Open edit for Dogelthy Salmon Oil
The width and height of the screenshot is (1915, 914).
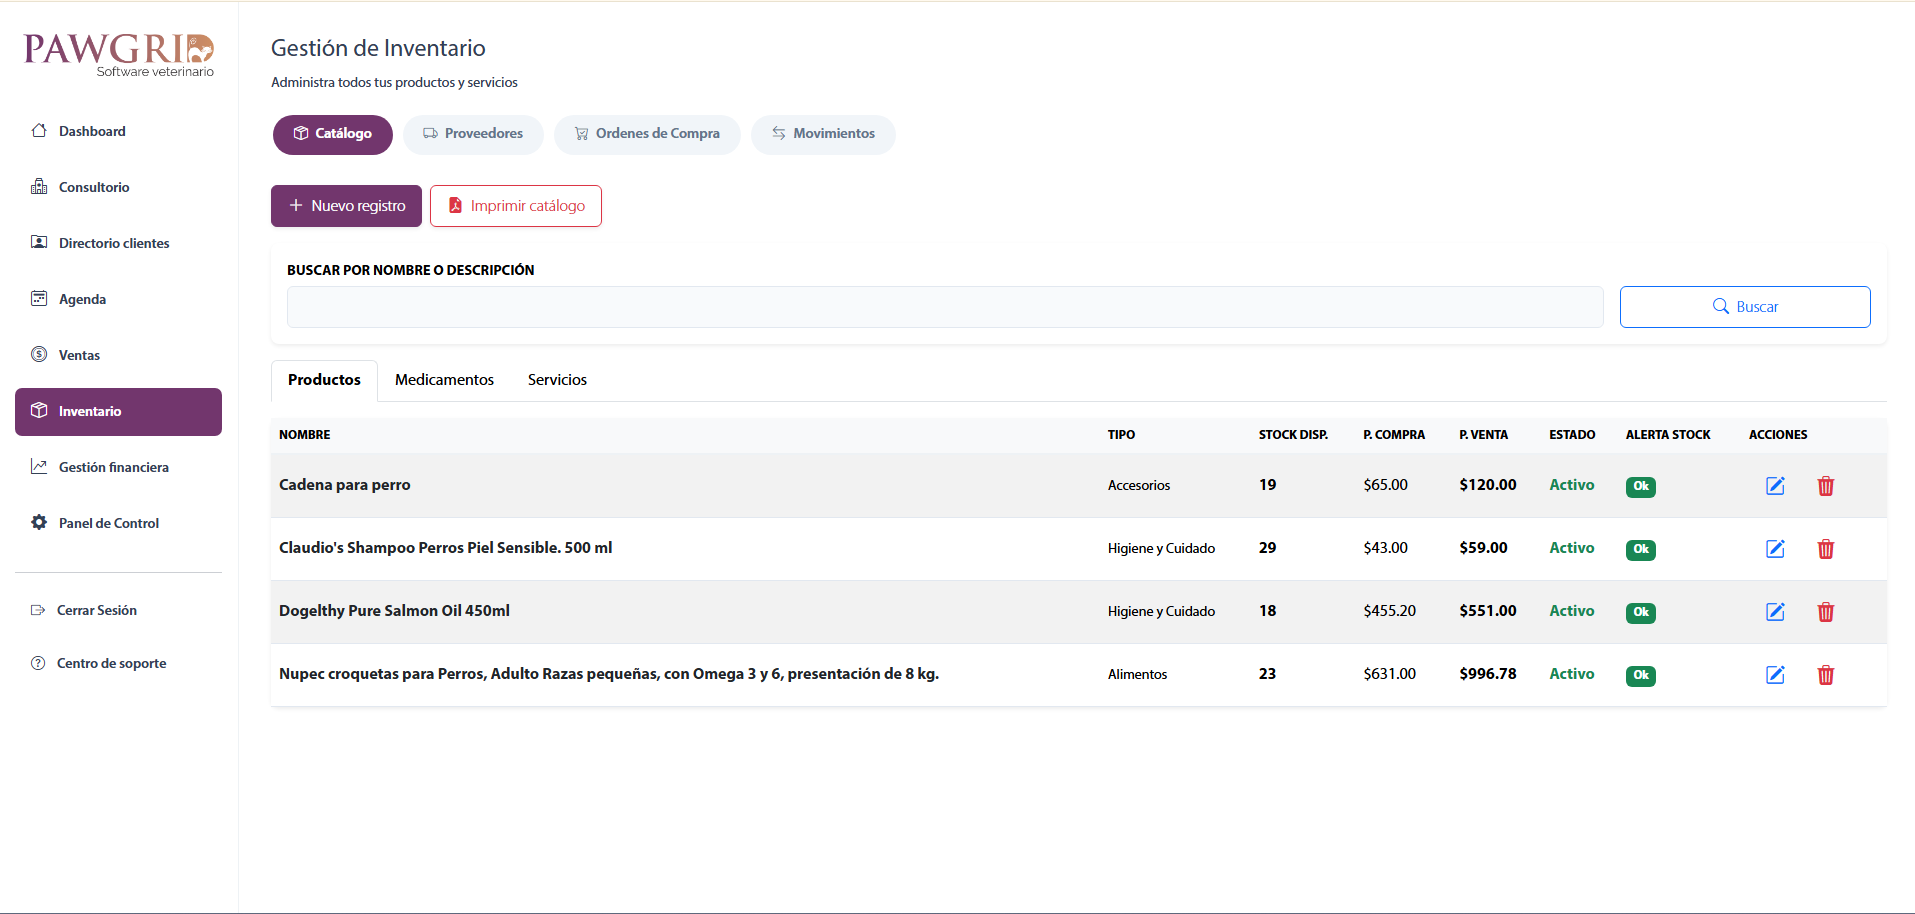1775,612
